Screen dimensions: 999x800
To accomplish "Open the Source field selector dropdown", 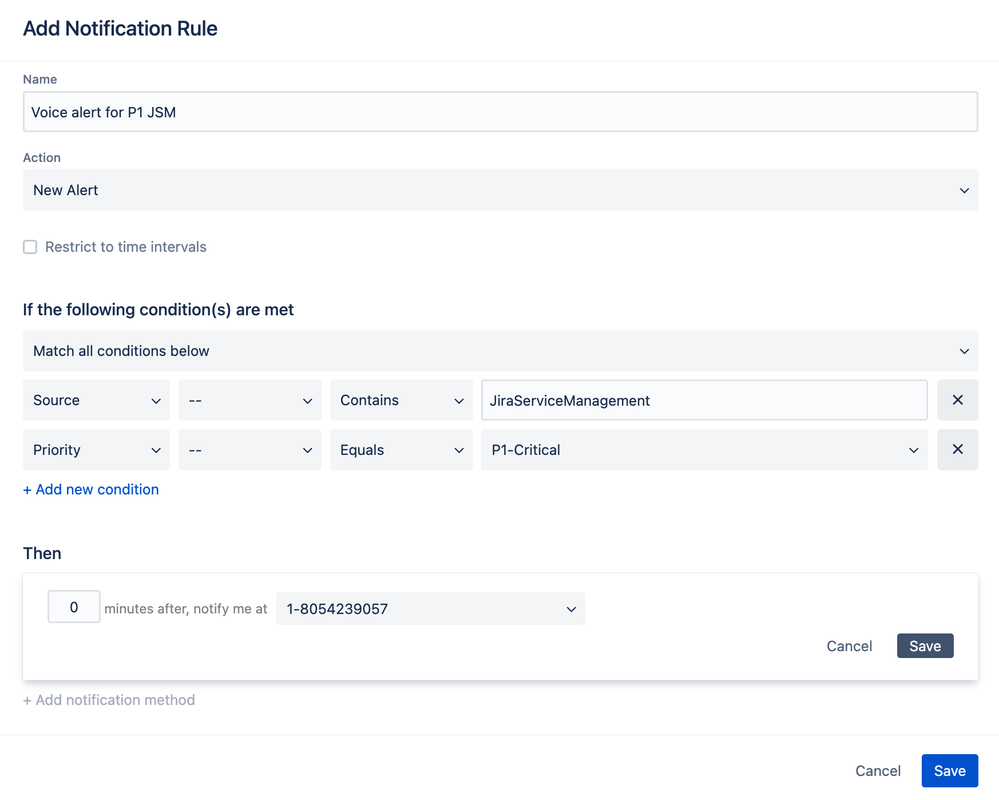I will pos(96,400).
